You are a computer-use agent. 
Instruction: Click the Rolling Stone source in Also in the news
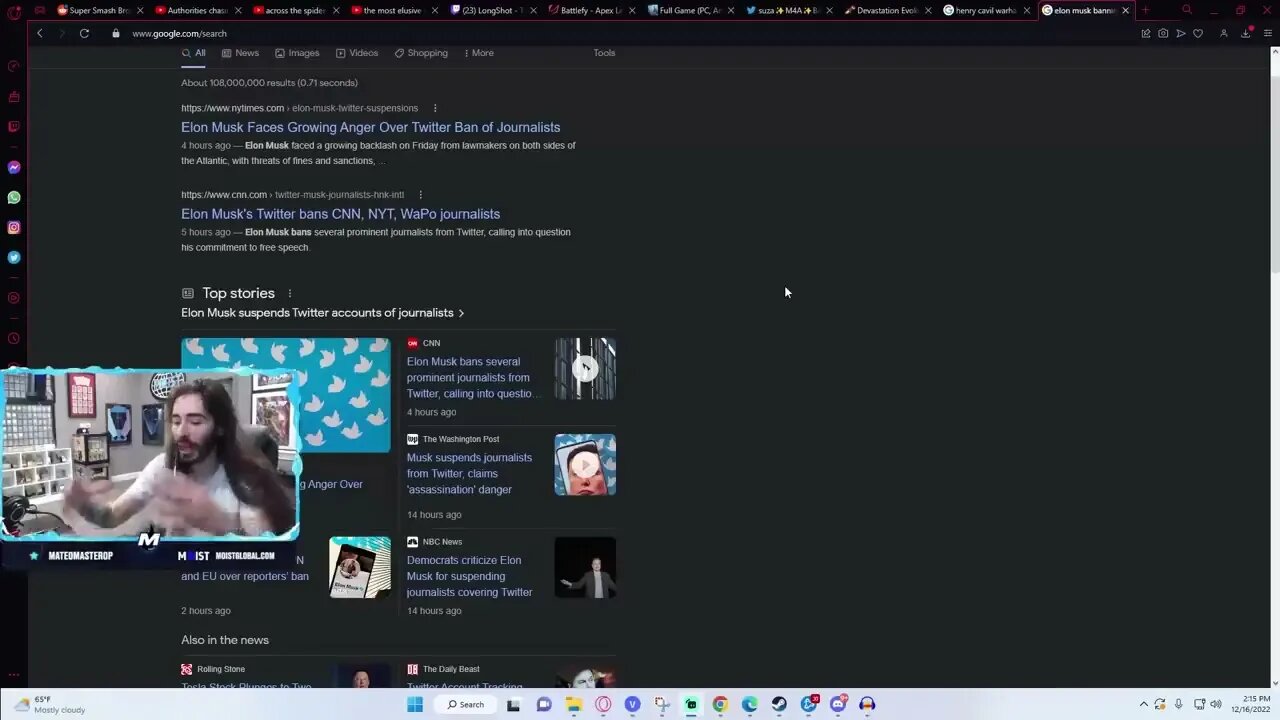pyautogui.click(x=213, y=669)
